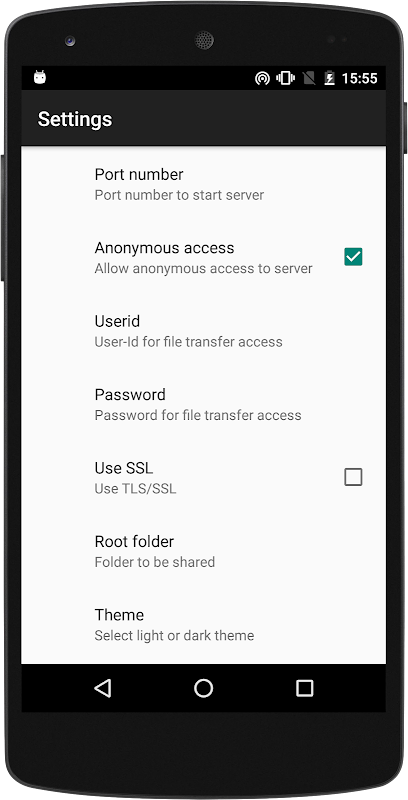Tap the 15:55 clock in the status bar
408x800 pixels.
point(360,78)
